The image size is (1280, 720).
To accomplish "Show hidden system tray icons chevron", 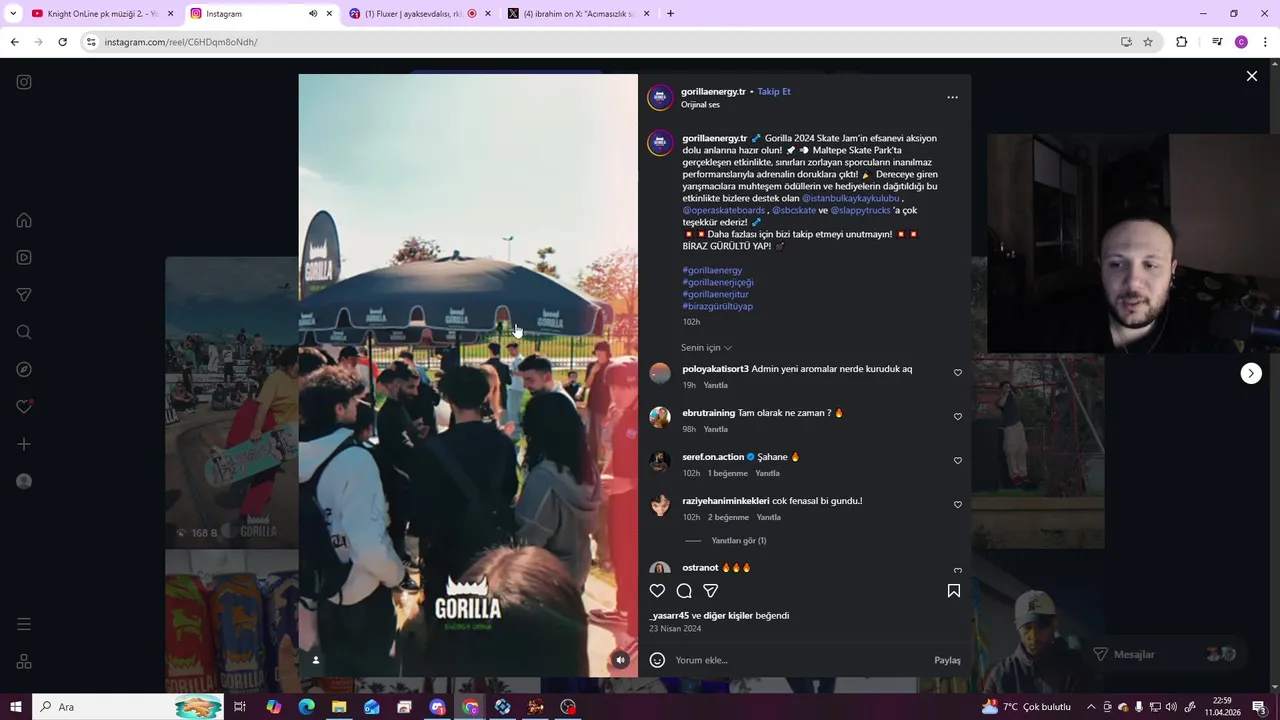I will click(x=1091, y=707).
